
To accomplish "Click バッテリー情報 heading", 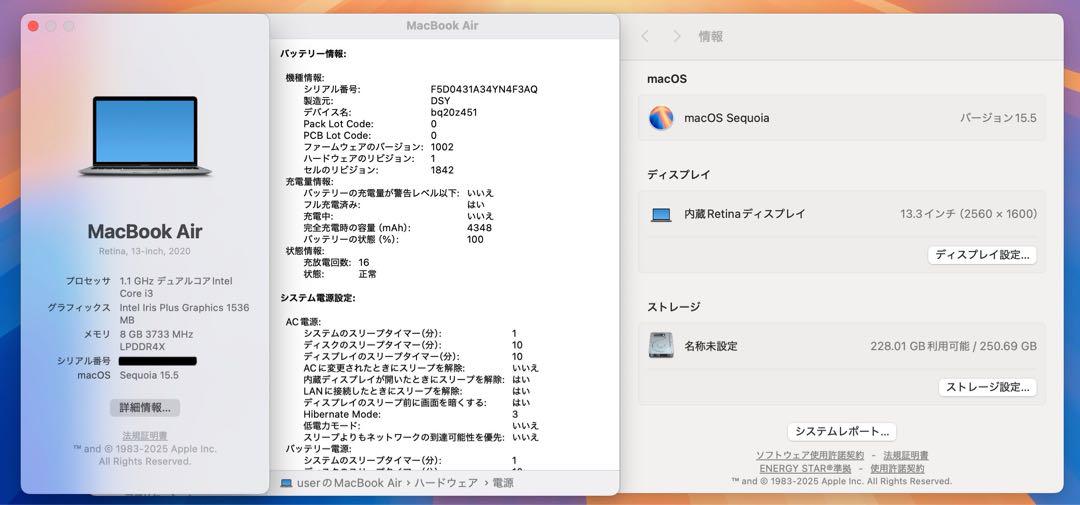I will click(313, 54).
